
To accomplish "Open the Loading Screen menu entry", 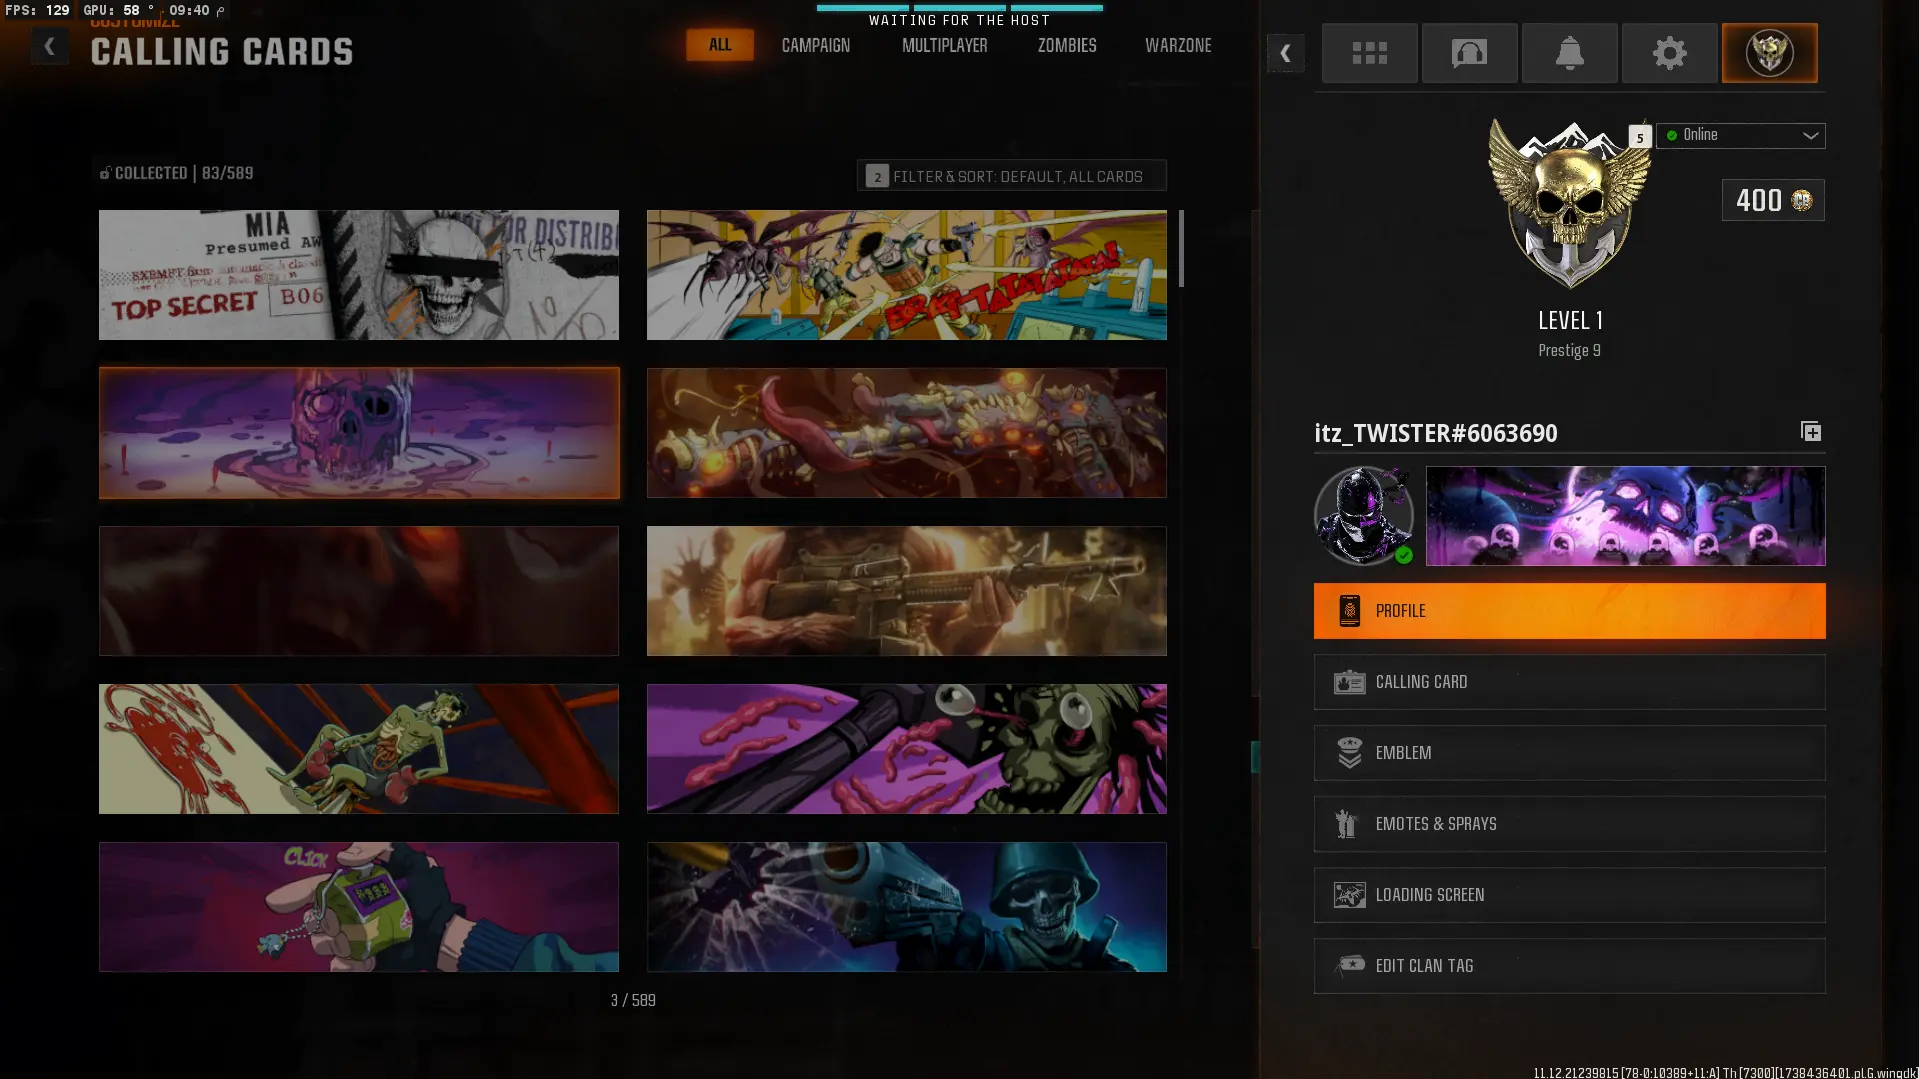I will pos(1569,895).
